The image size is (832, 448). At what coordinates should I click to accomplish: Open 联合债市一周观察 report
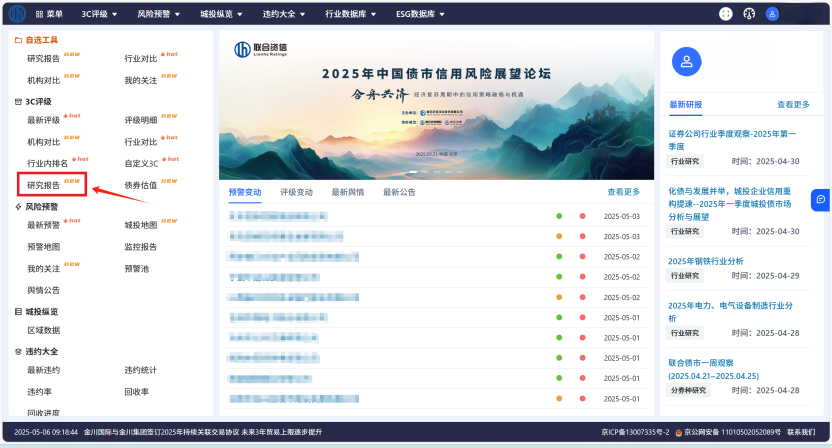point(713,369)
